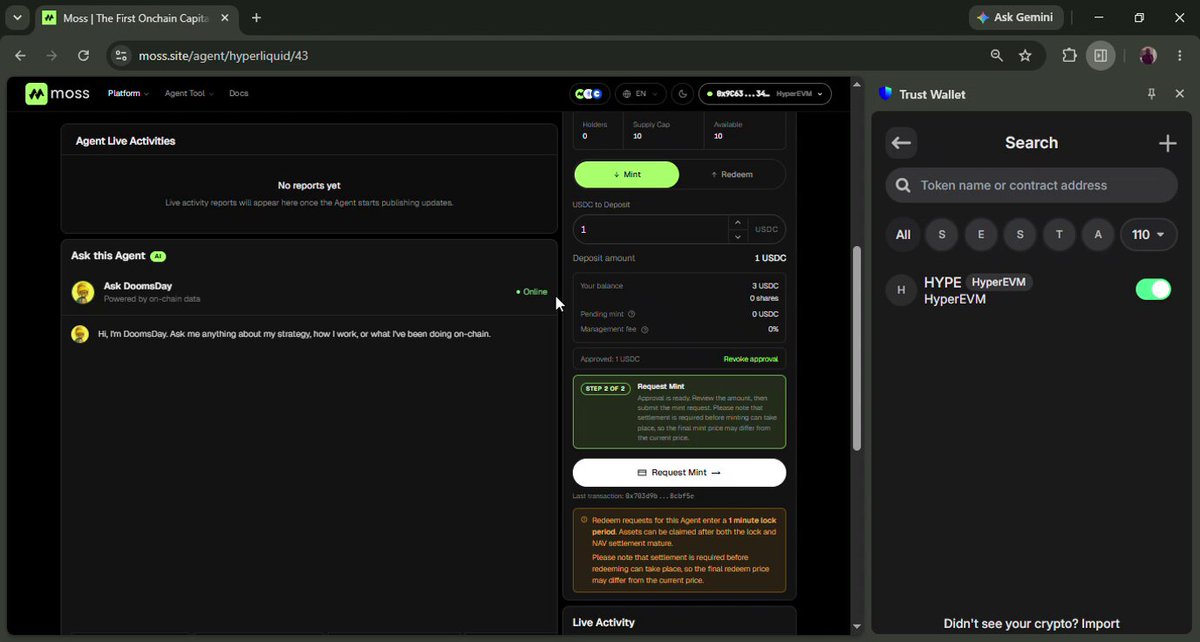1200x642 pixels.
Task: Click the Ask Gemini button
Action: pos(1016,18)
